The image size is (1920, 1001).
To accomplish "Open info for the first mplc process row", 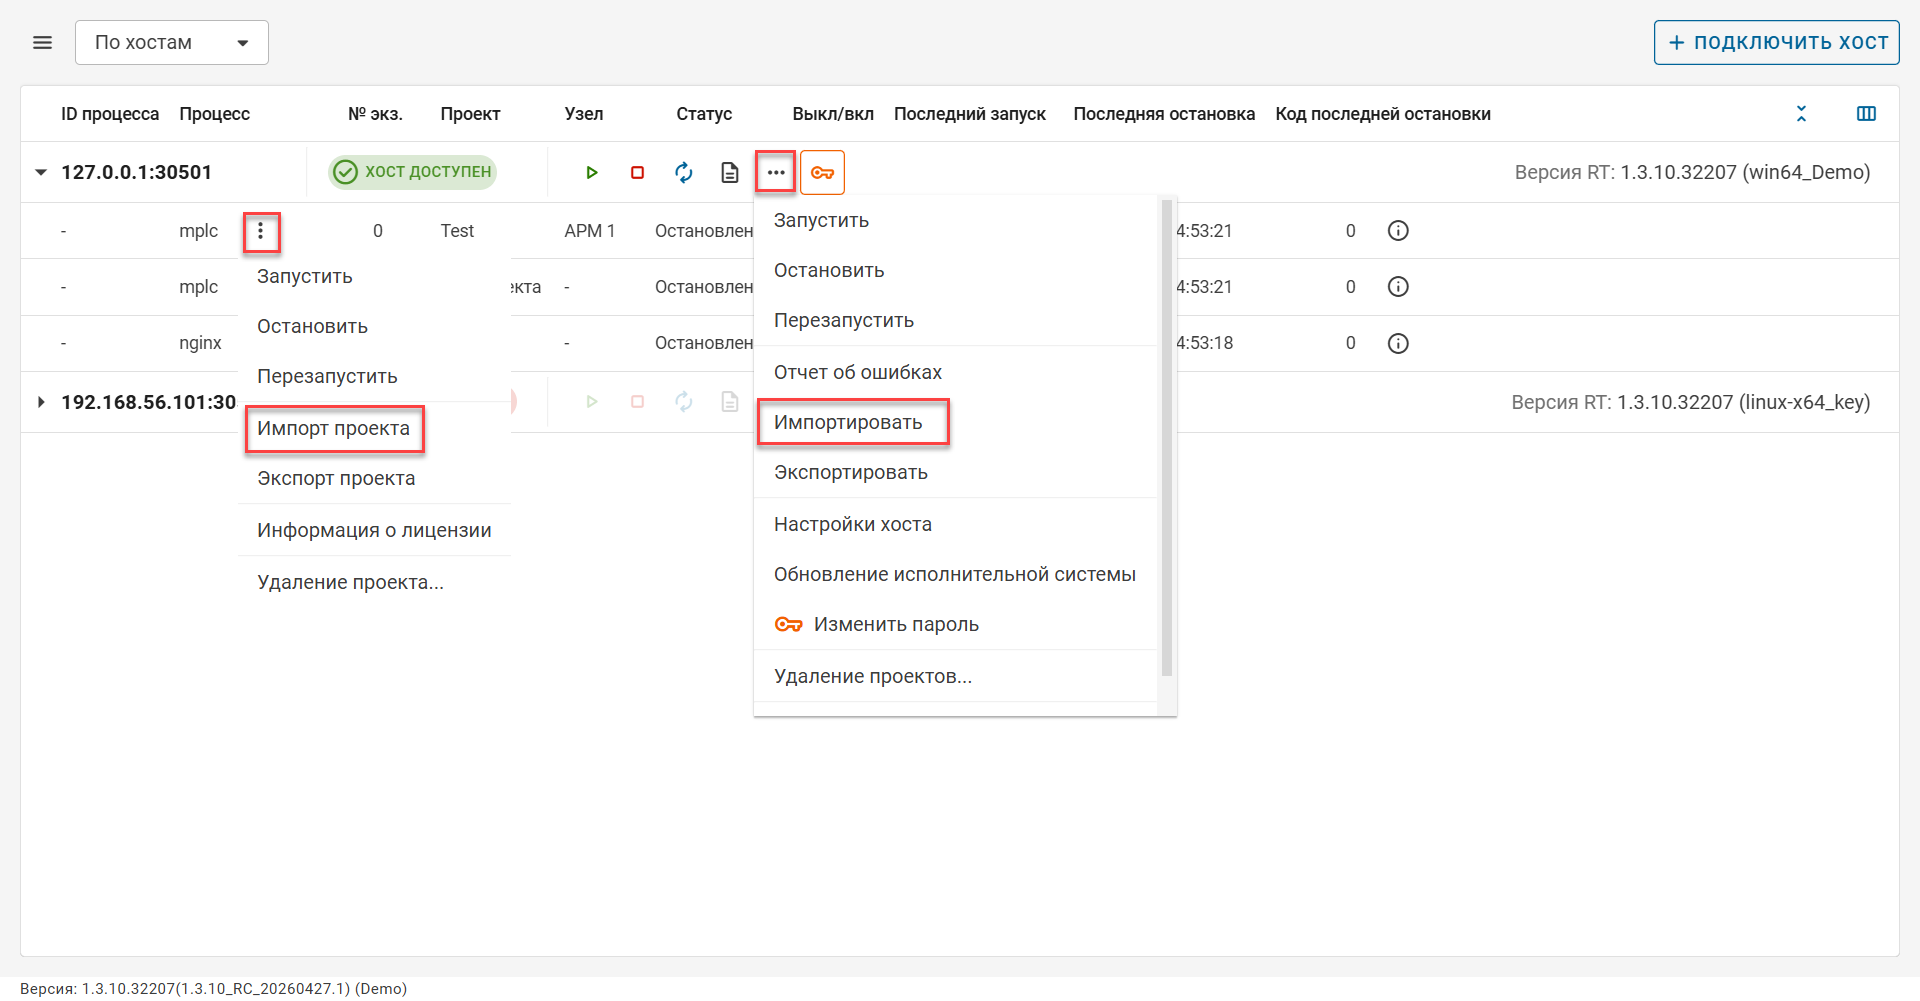I will click(x=1398, y=231).
